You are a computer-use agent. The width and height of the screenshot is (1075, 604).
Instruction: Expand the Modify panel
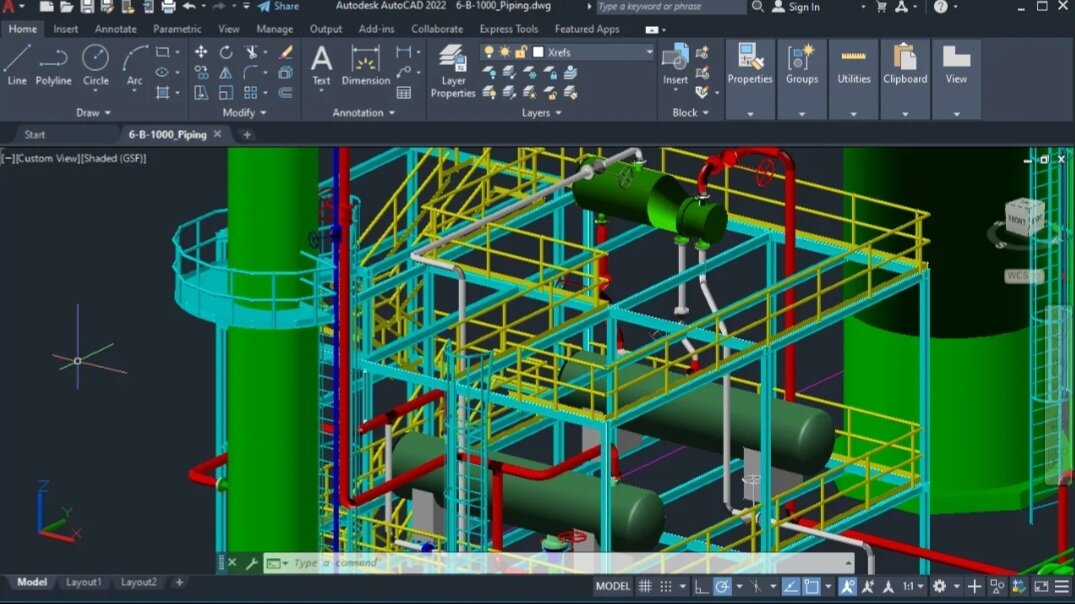point(244,112)
